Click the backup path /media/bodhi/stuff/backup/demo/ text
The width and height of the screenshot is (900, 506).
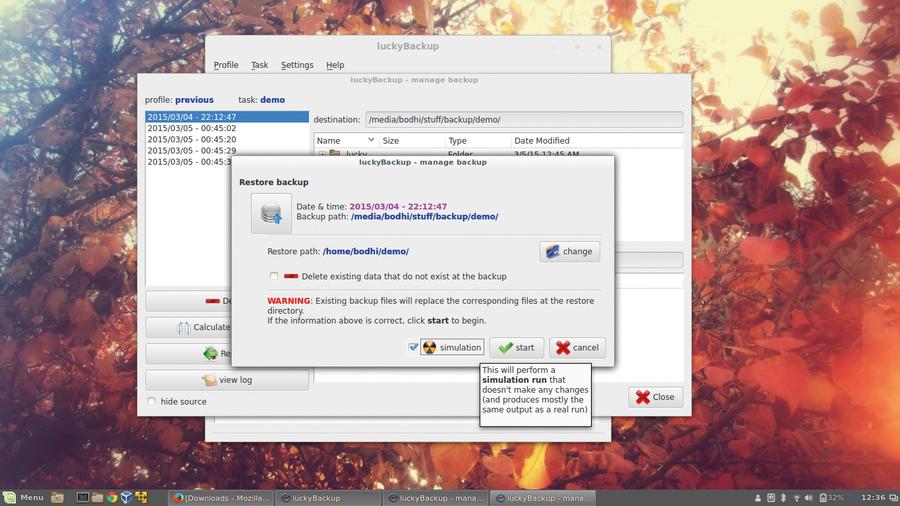(425, 216)
